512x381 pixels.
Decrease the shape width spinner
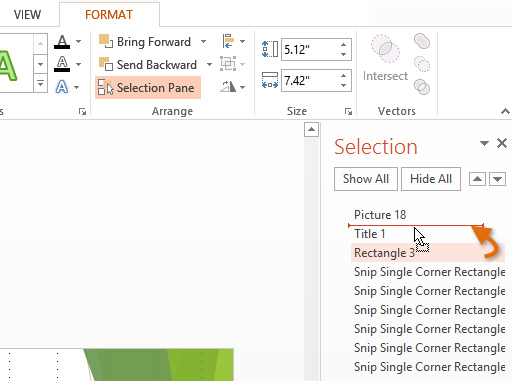pyautogui.click(x=343, y=86)
